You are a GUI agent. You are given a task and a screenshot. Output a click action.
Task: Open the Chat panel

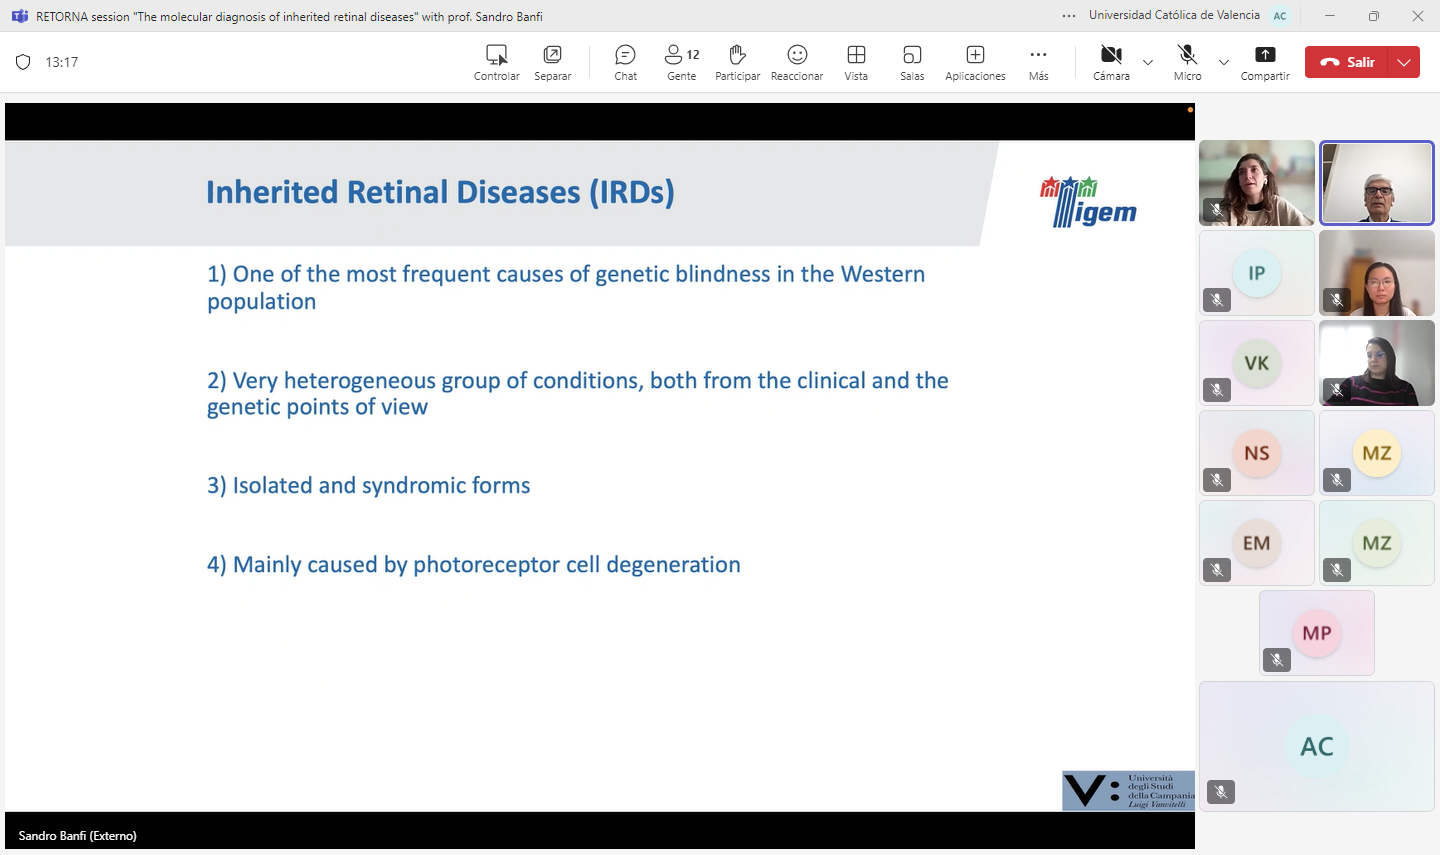pyautogui.click(x=625, y=62)
